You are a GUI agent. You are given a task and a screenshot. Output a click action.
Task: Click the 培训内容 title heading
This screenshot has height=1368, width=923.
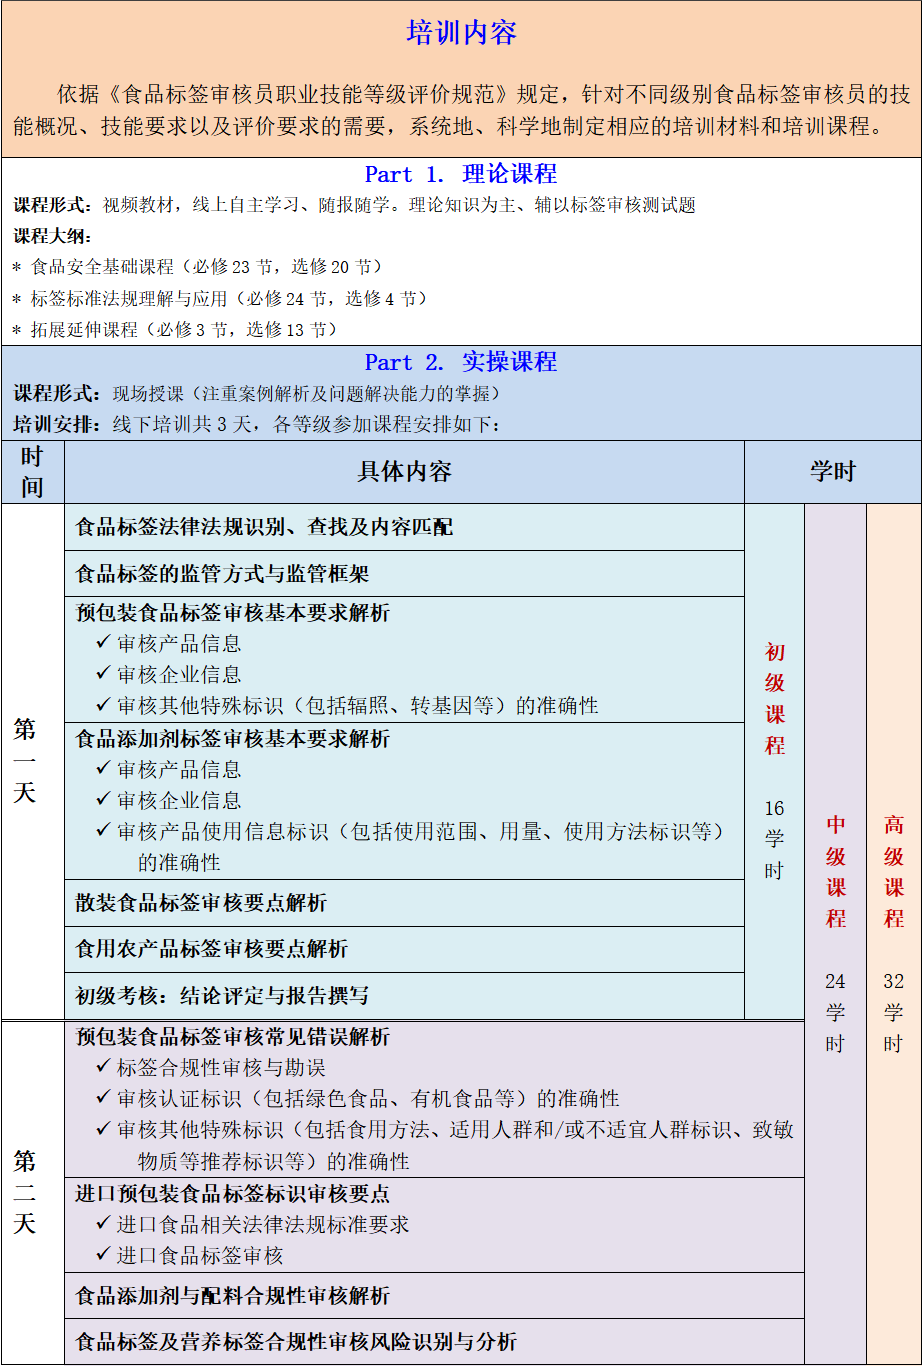point(461,33)
